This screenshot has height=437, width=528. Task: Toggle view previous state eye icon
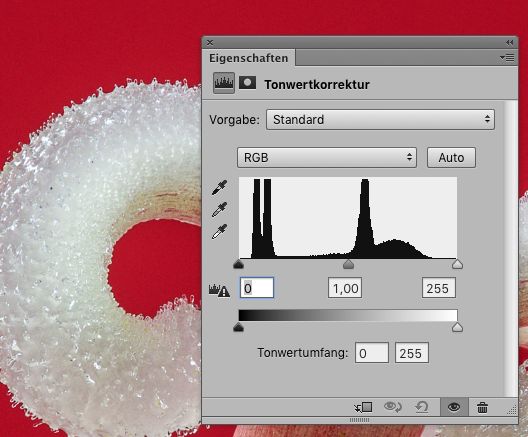click(x=393, y=407)
